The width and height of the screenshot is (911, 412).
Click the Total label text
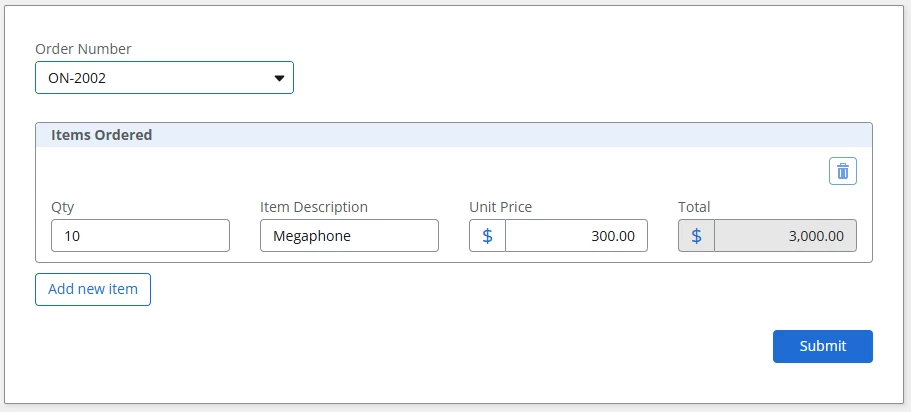coord(694,207)
